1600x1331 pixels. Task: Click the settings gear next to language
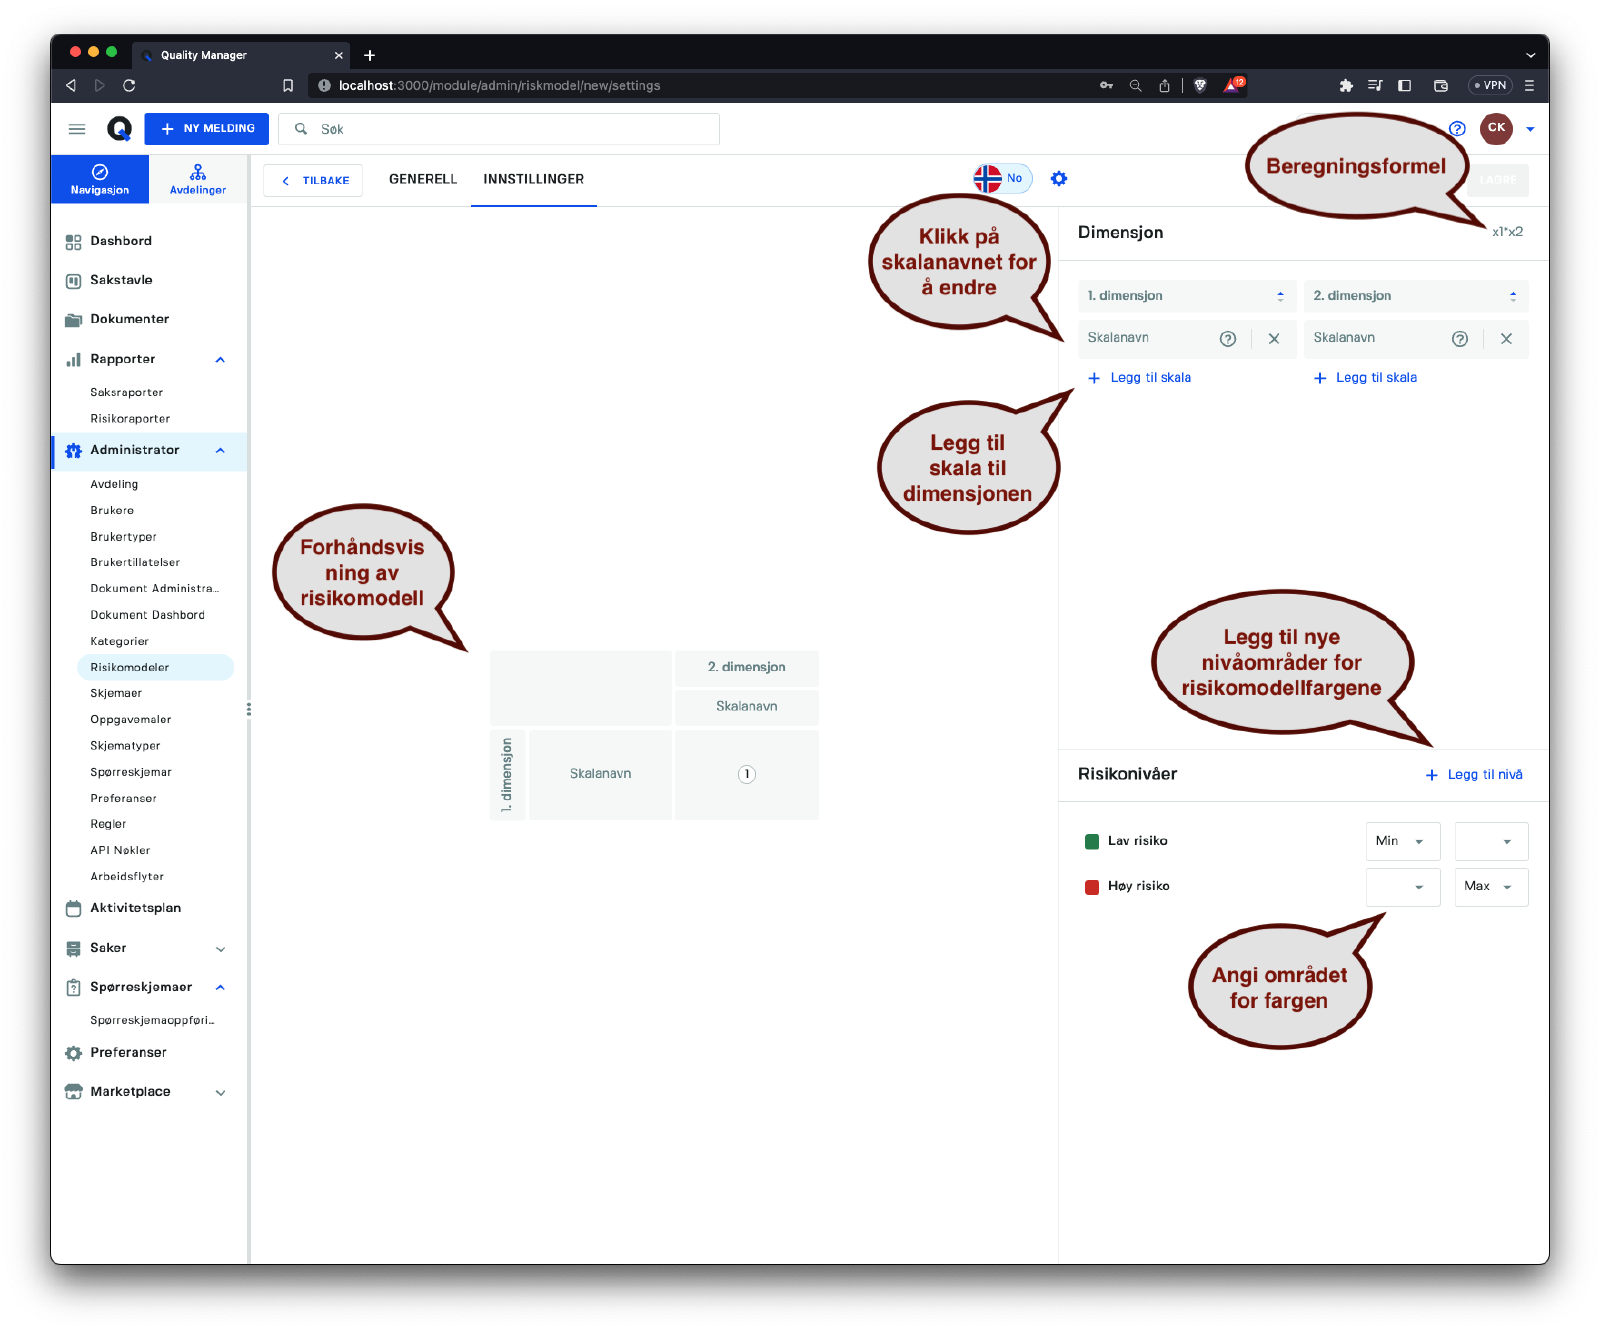click(x=1059, y=179)
